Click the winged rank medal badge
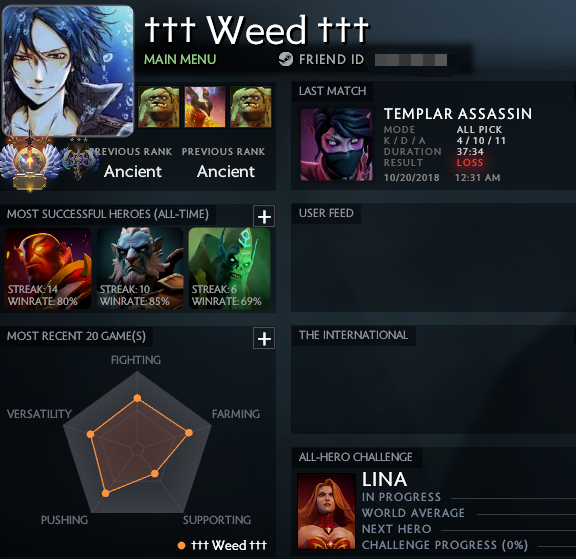This screenshot has width=576, height=559. [x=30, y=163]
